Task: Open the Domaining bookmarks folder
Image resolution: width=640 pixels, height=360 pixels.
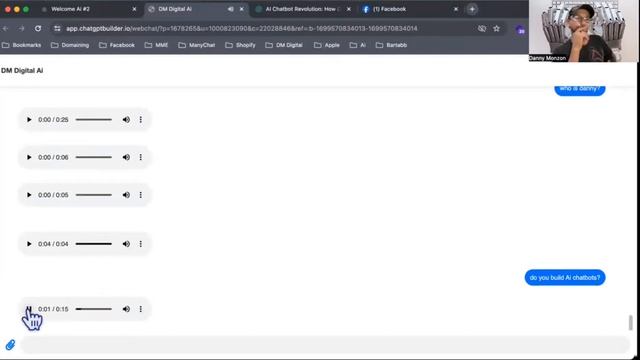Action: pos(70,45)
